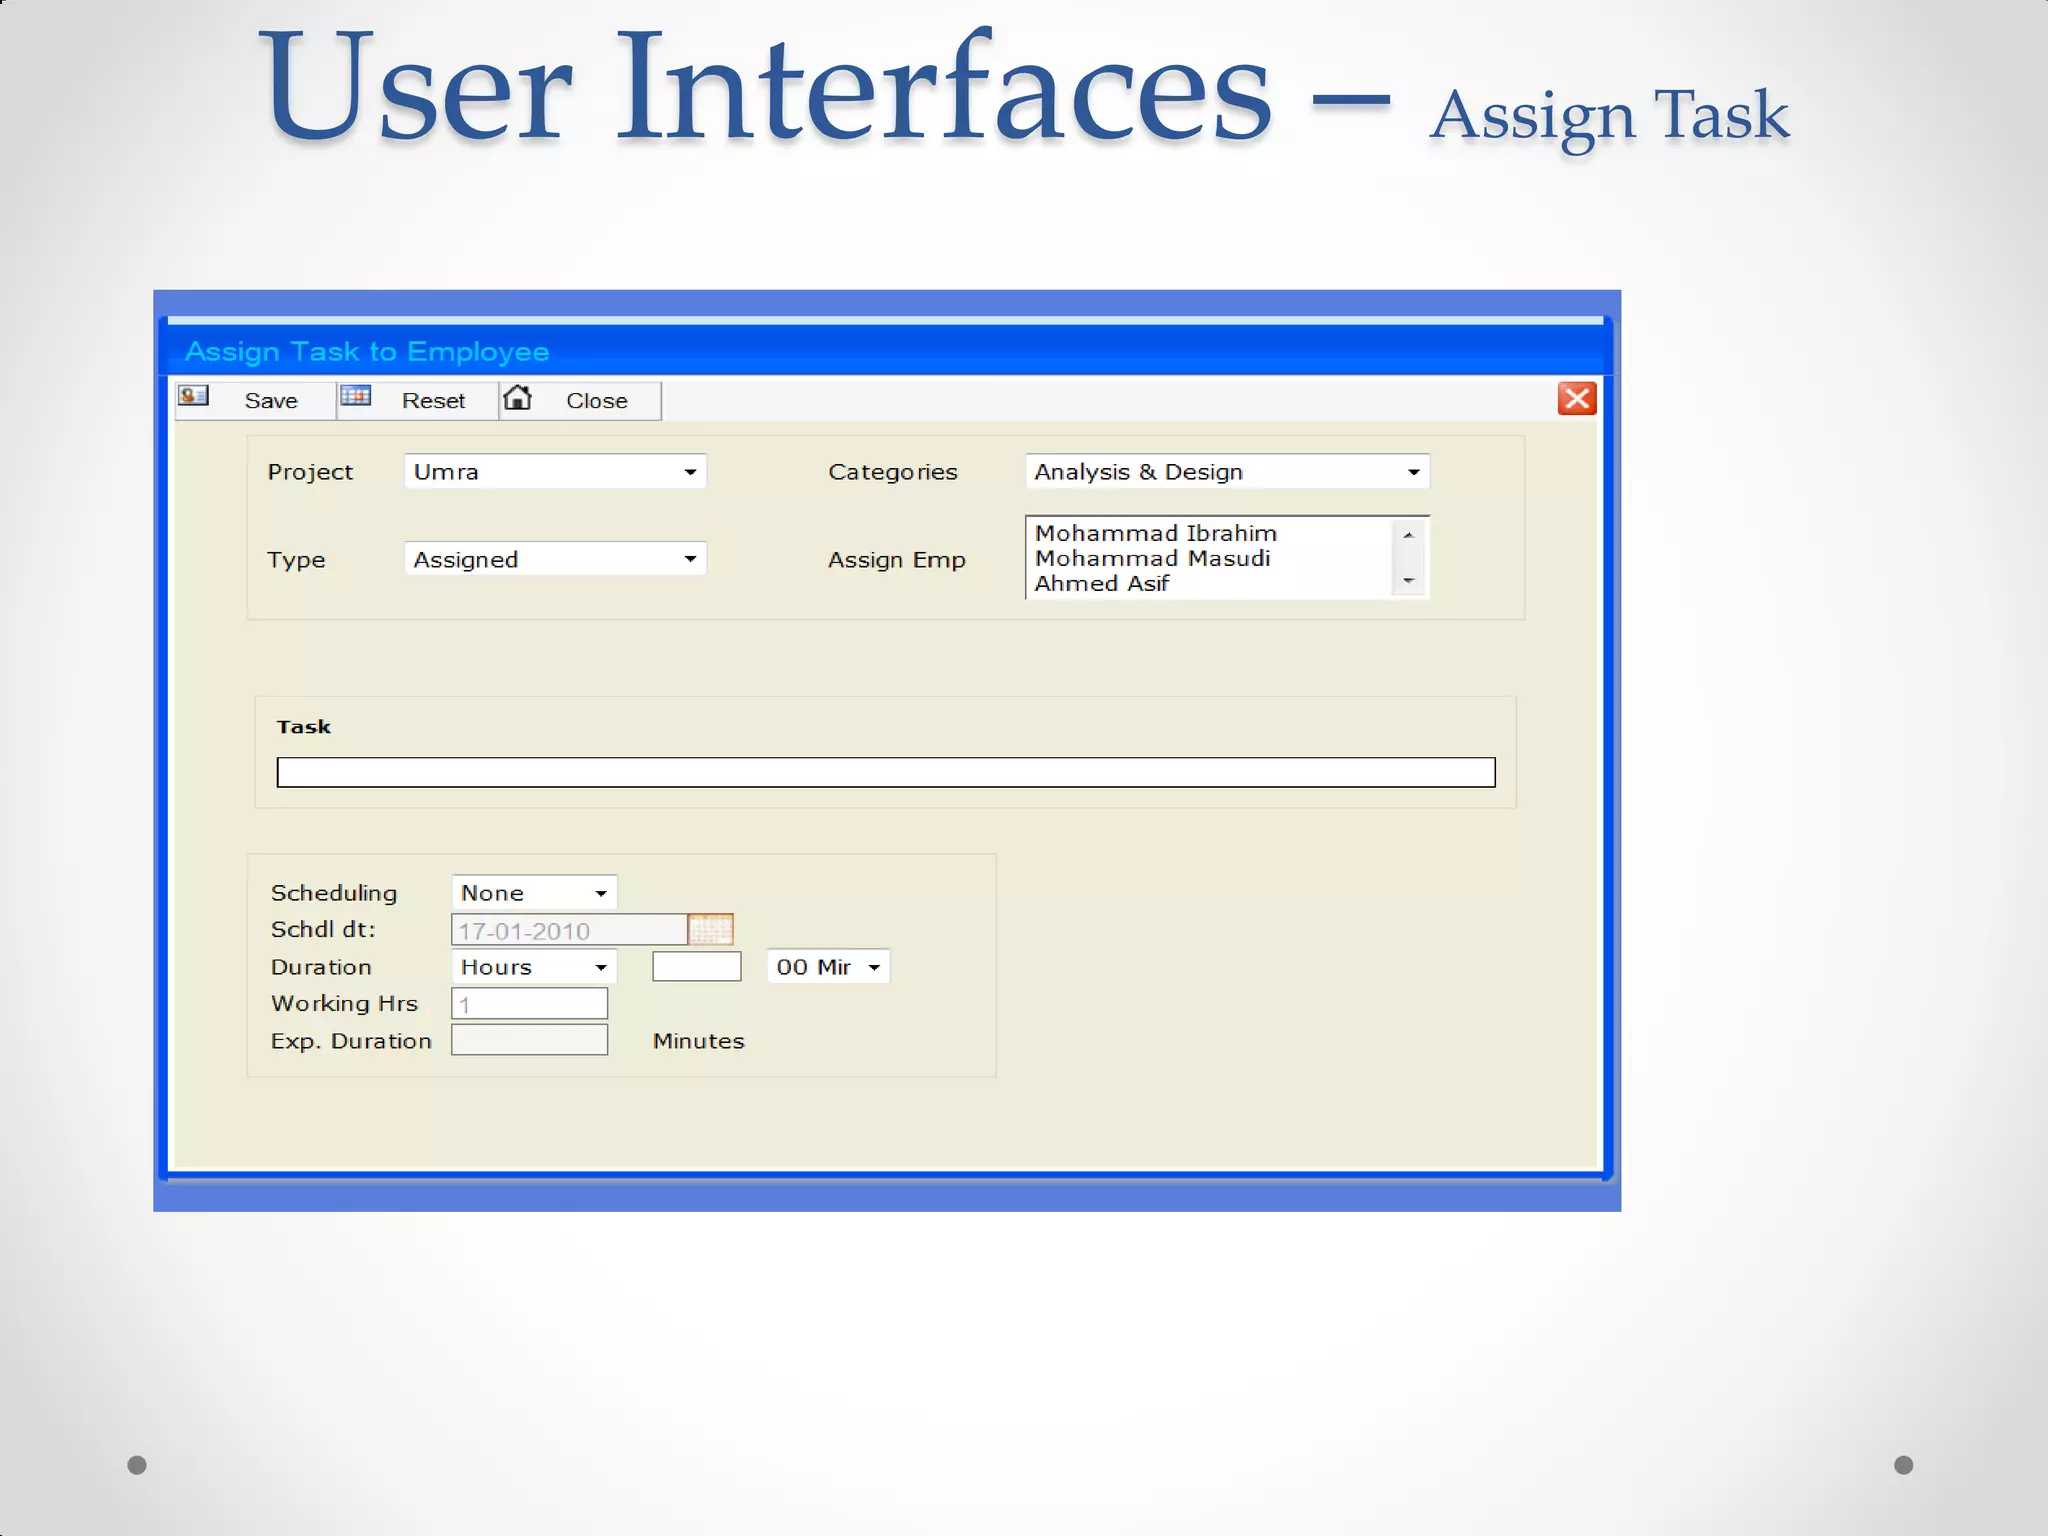Click the Exp. Duration field
This screenshot has height=1536, width=2048.
530,1040
